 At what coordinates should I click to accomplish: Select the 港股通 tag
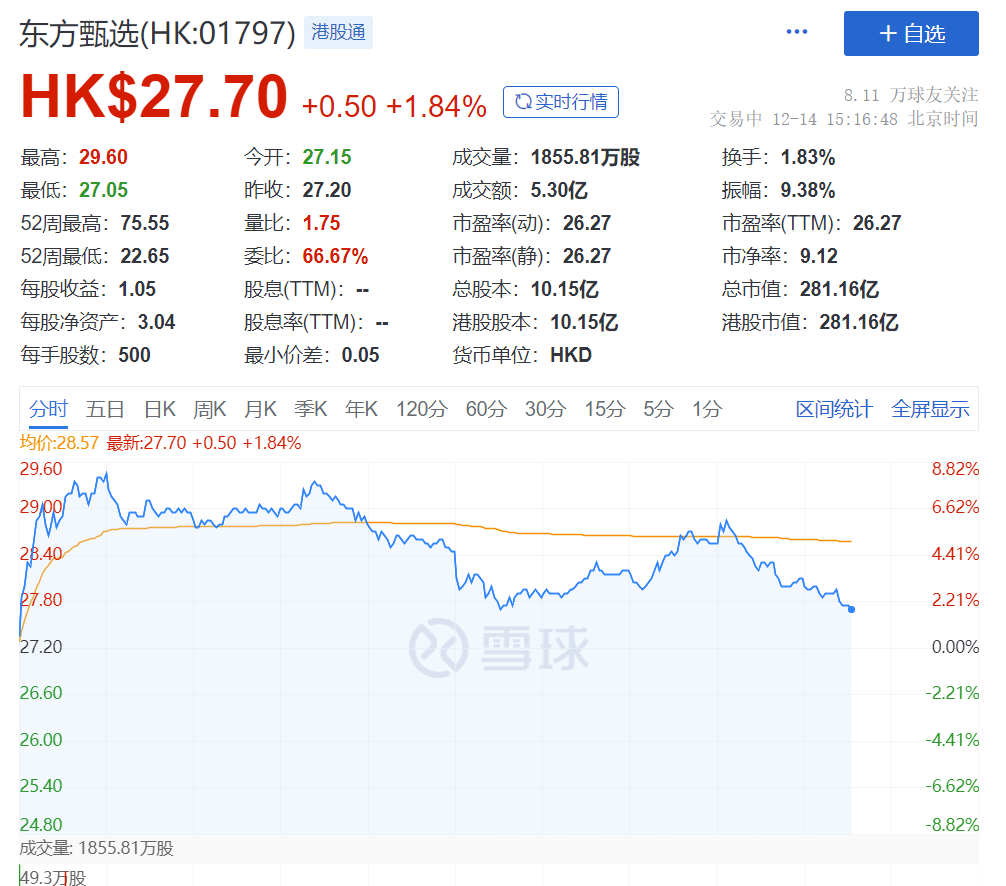[x=338, y=32]
